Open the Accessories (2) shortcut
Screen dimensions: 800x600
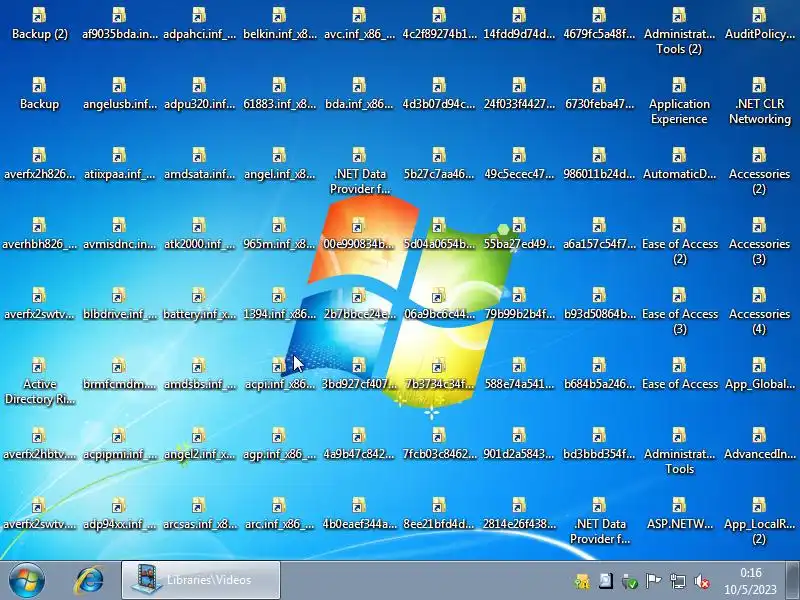pyautogui.click(x=759, y=171)
